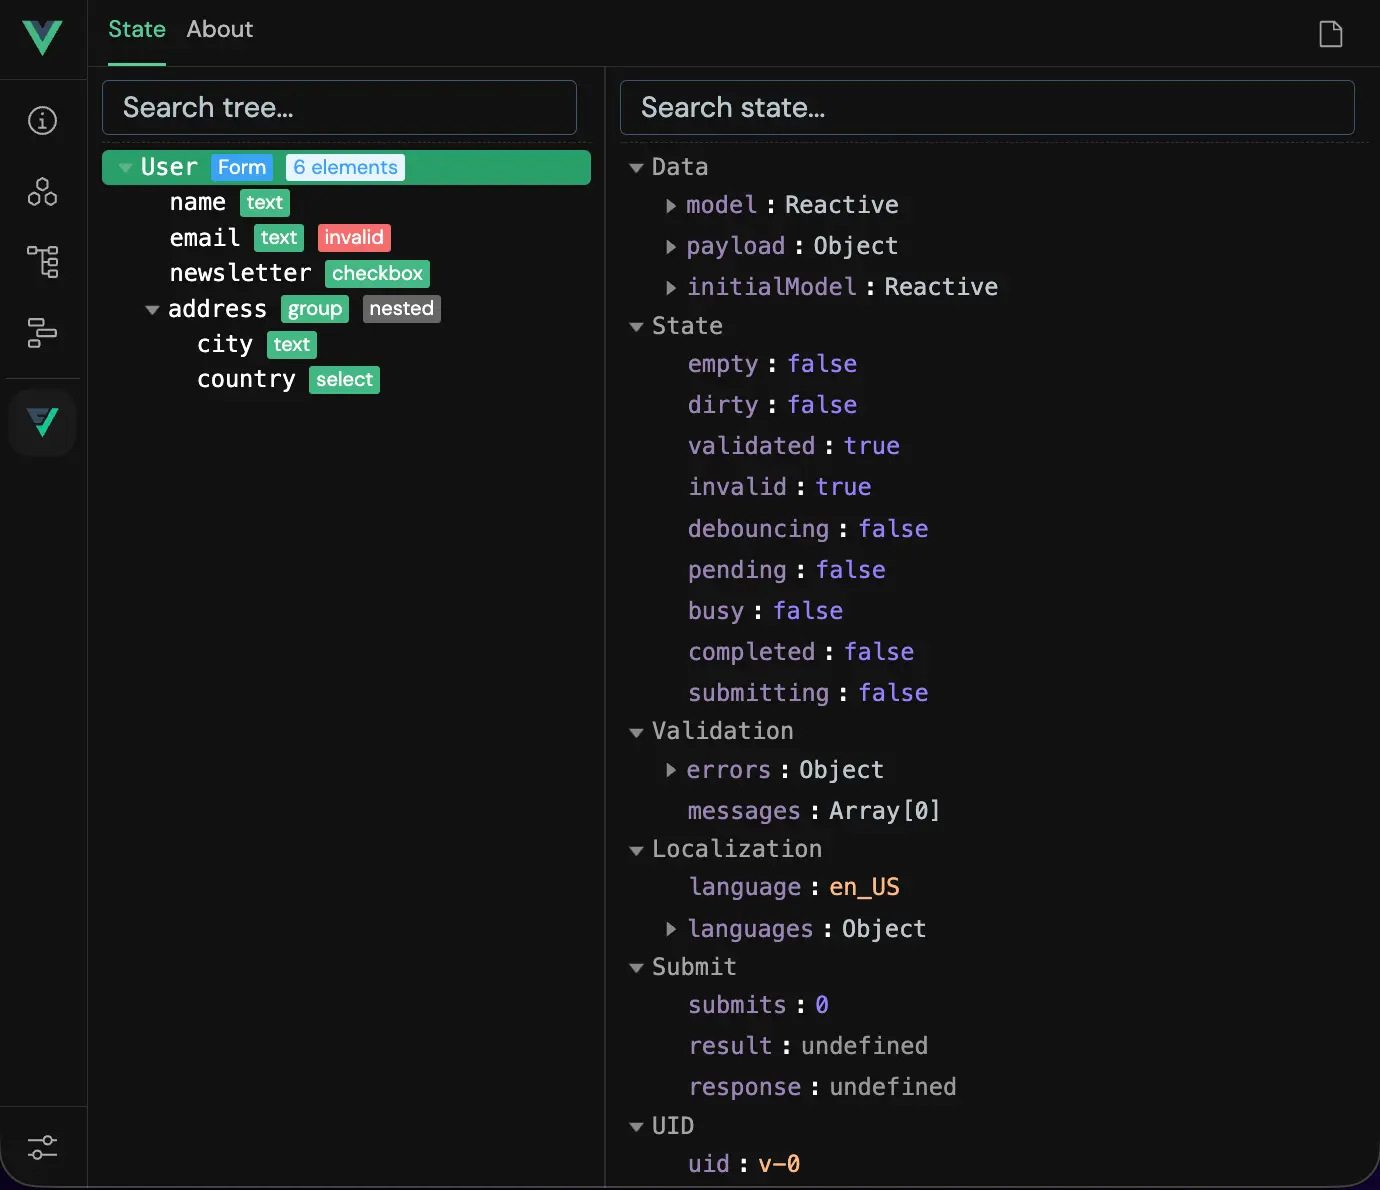The height and width of the screenshot is (1190, 1380).
Task: Collapse the Validation section
Action: pyautogui.click(x=636, y=733)
